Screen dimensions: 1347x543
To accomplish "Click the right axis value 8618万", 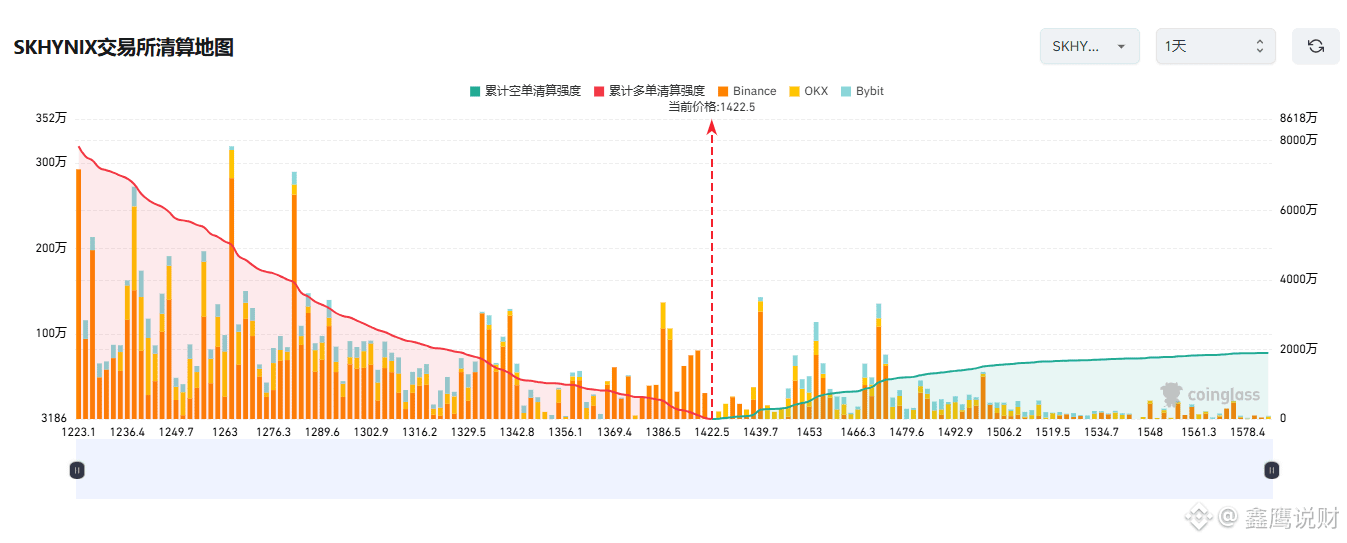I will tap(1299, 118).
